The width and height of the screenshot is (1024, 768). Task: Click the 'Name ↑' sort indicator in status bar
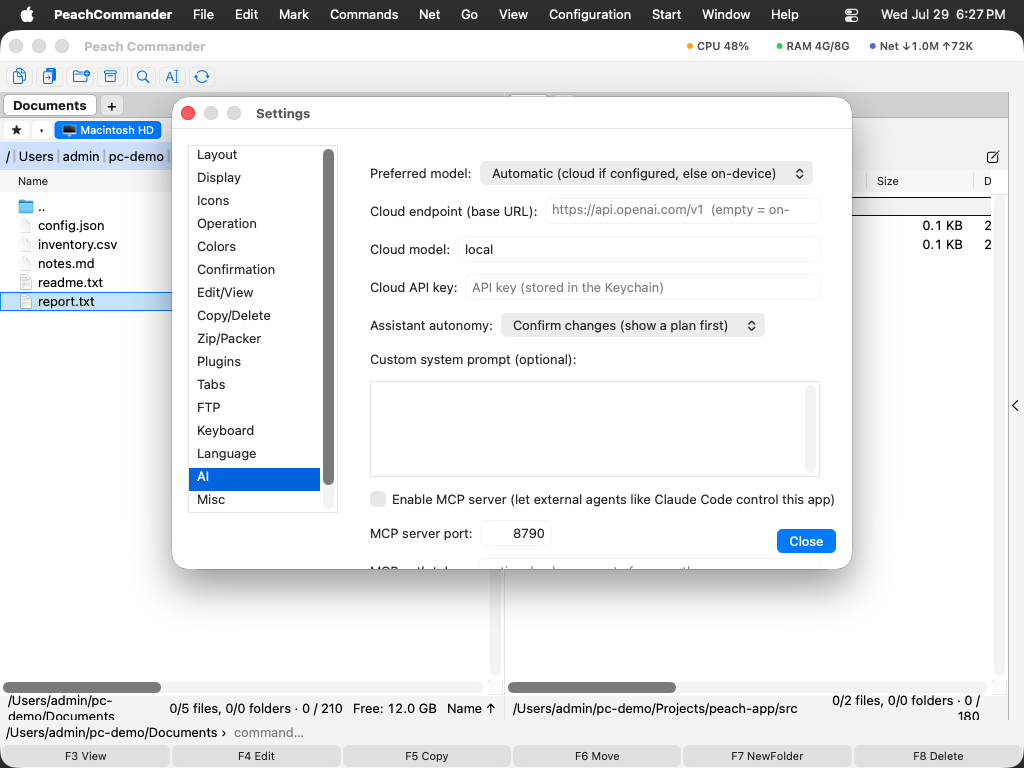coord(471,708)
